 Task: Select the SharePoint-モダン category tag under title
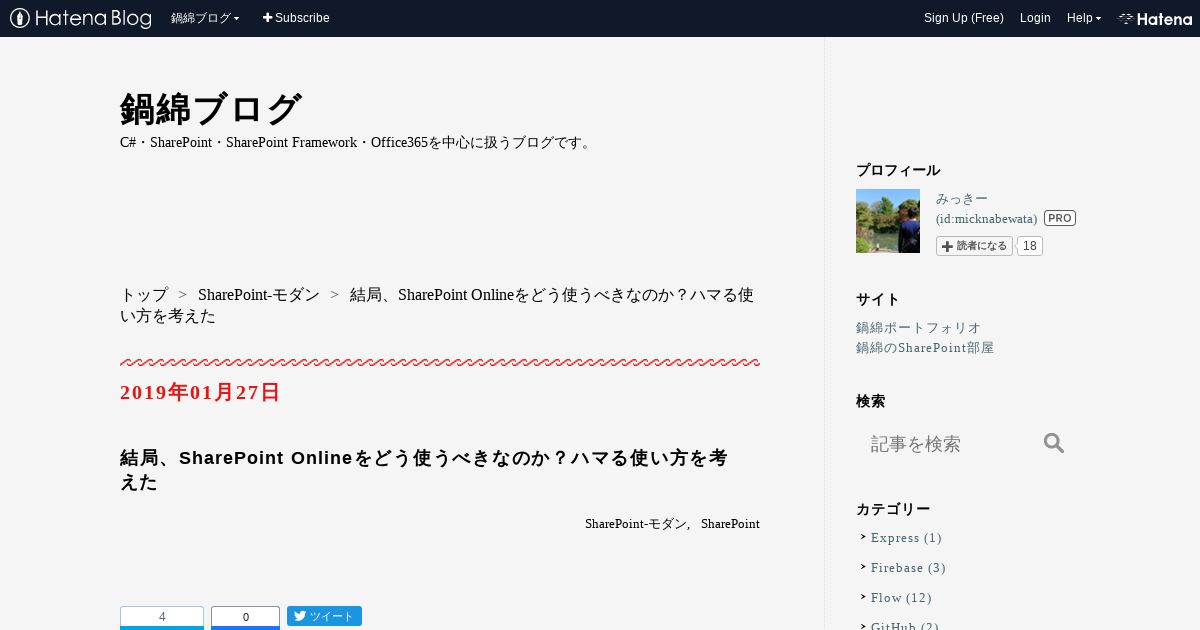636,524
